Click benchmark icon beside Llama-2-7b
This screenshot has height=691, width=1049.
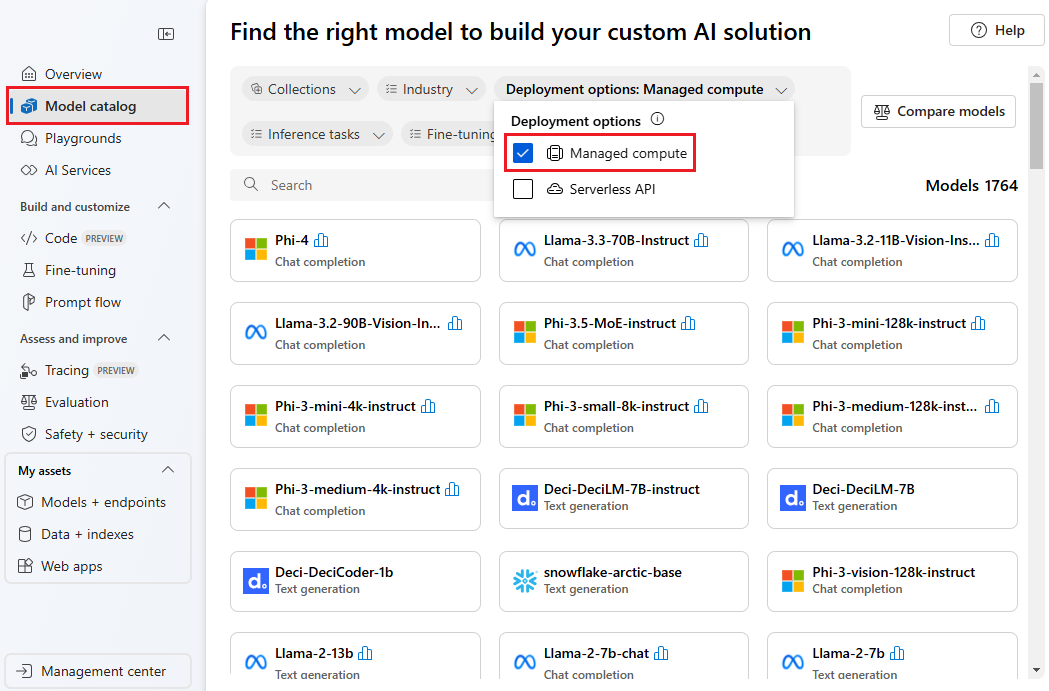tap(898, 653)
